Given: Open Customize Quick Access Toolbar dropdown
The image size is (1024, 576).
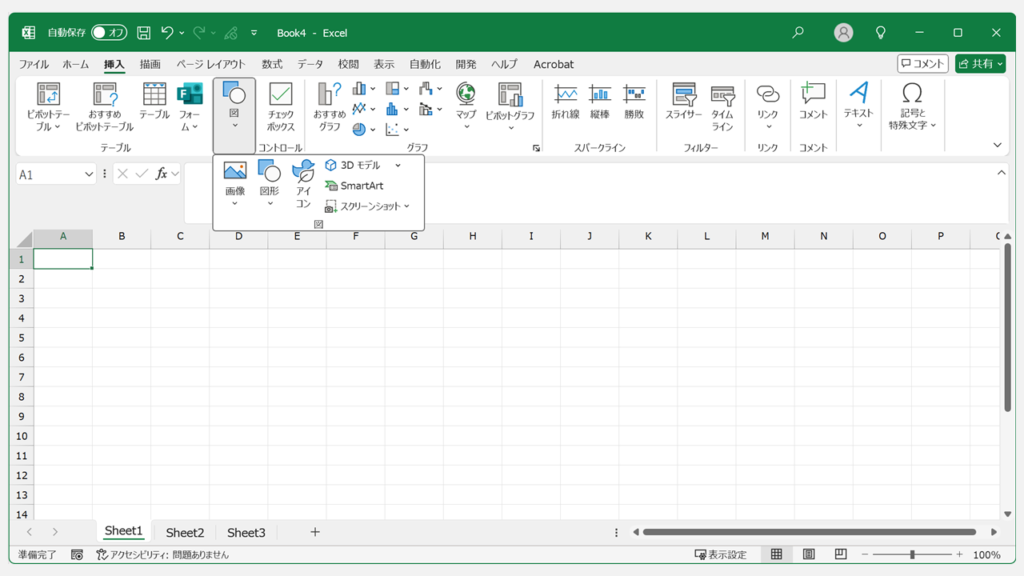Looking at the screenshot, I should 254,33.
